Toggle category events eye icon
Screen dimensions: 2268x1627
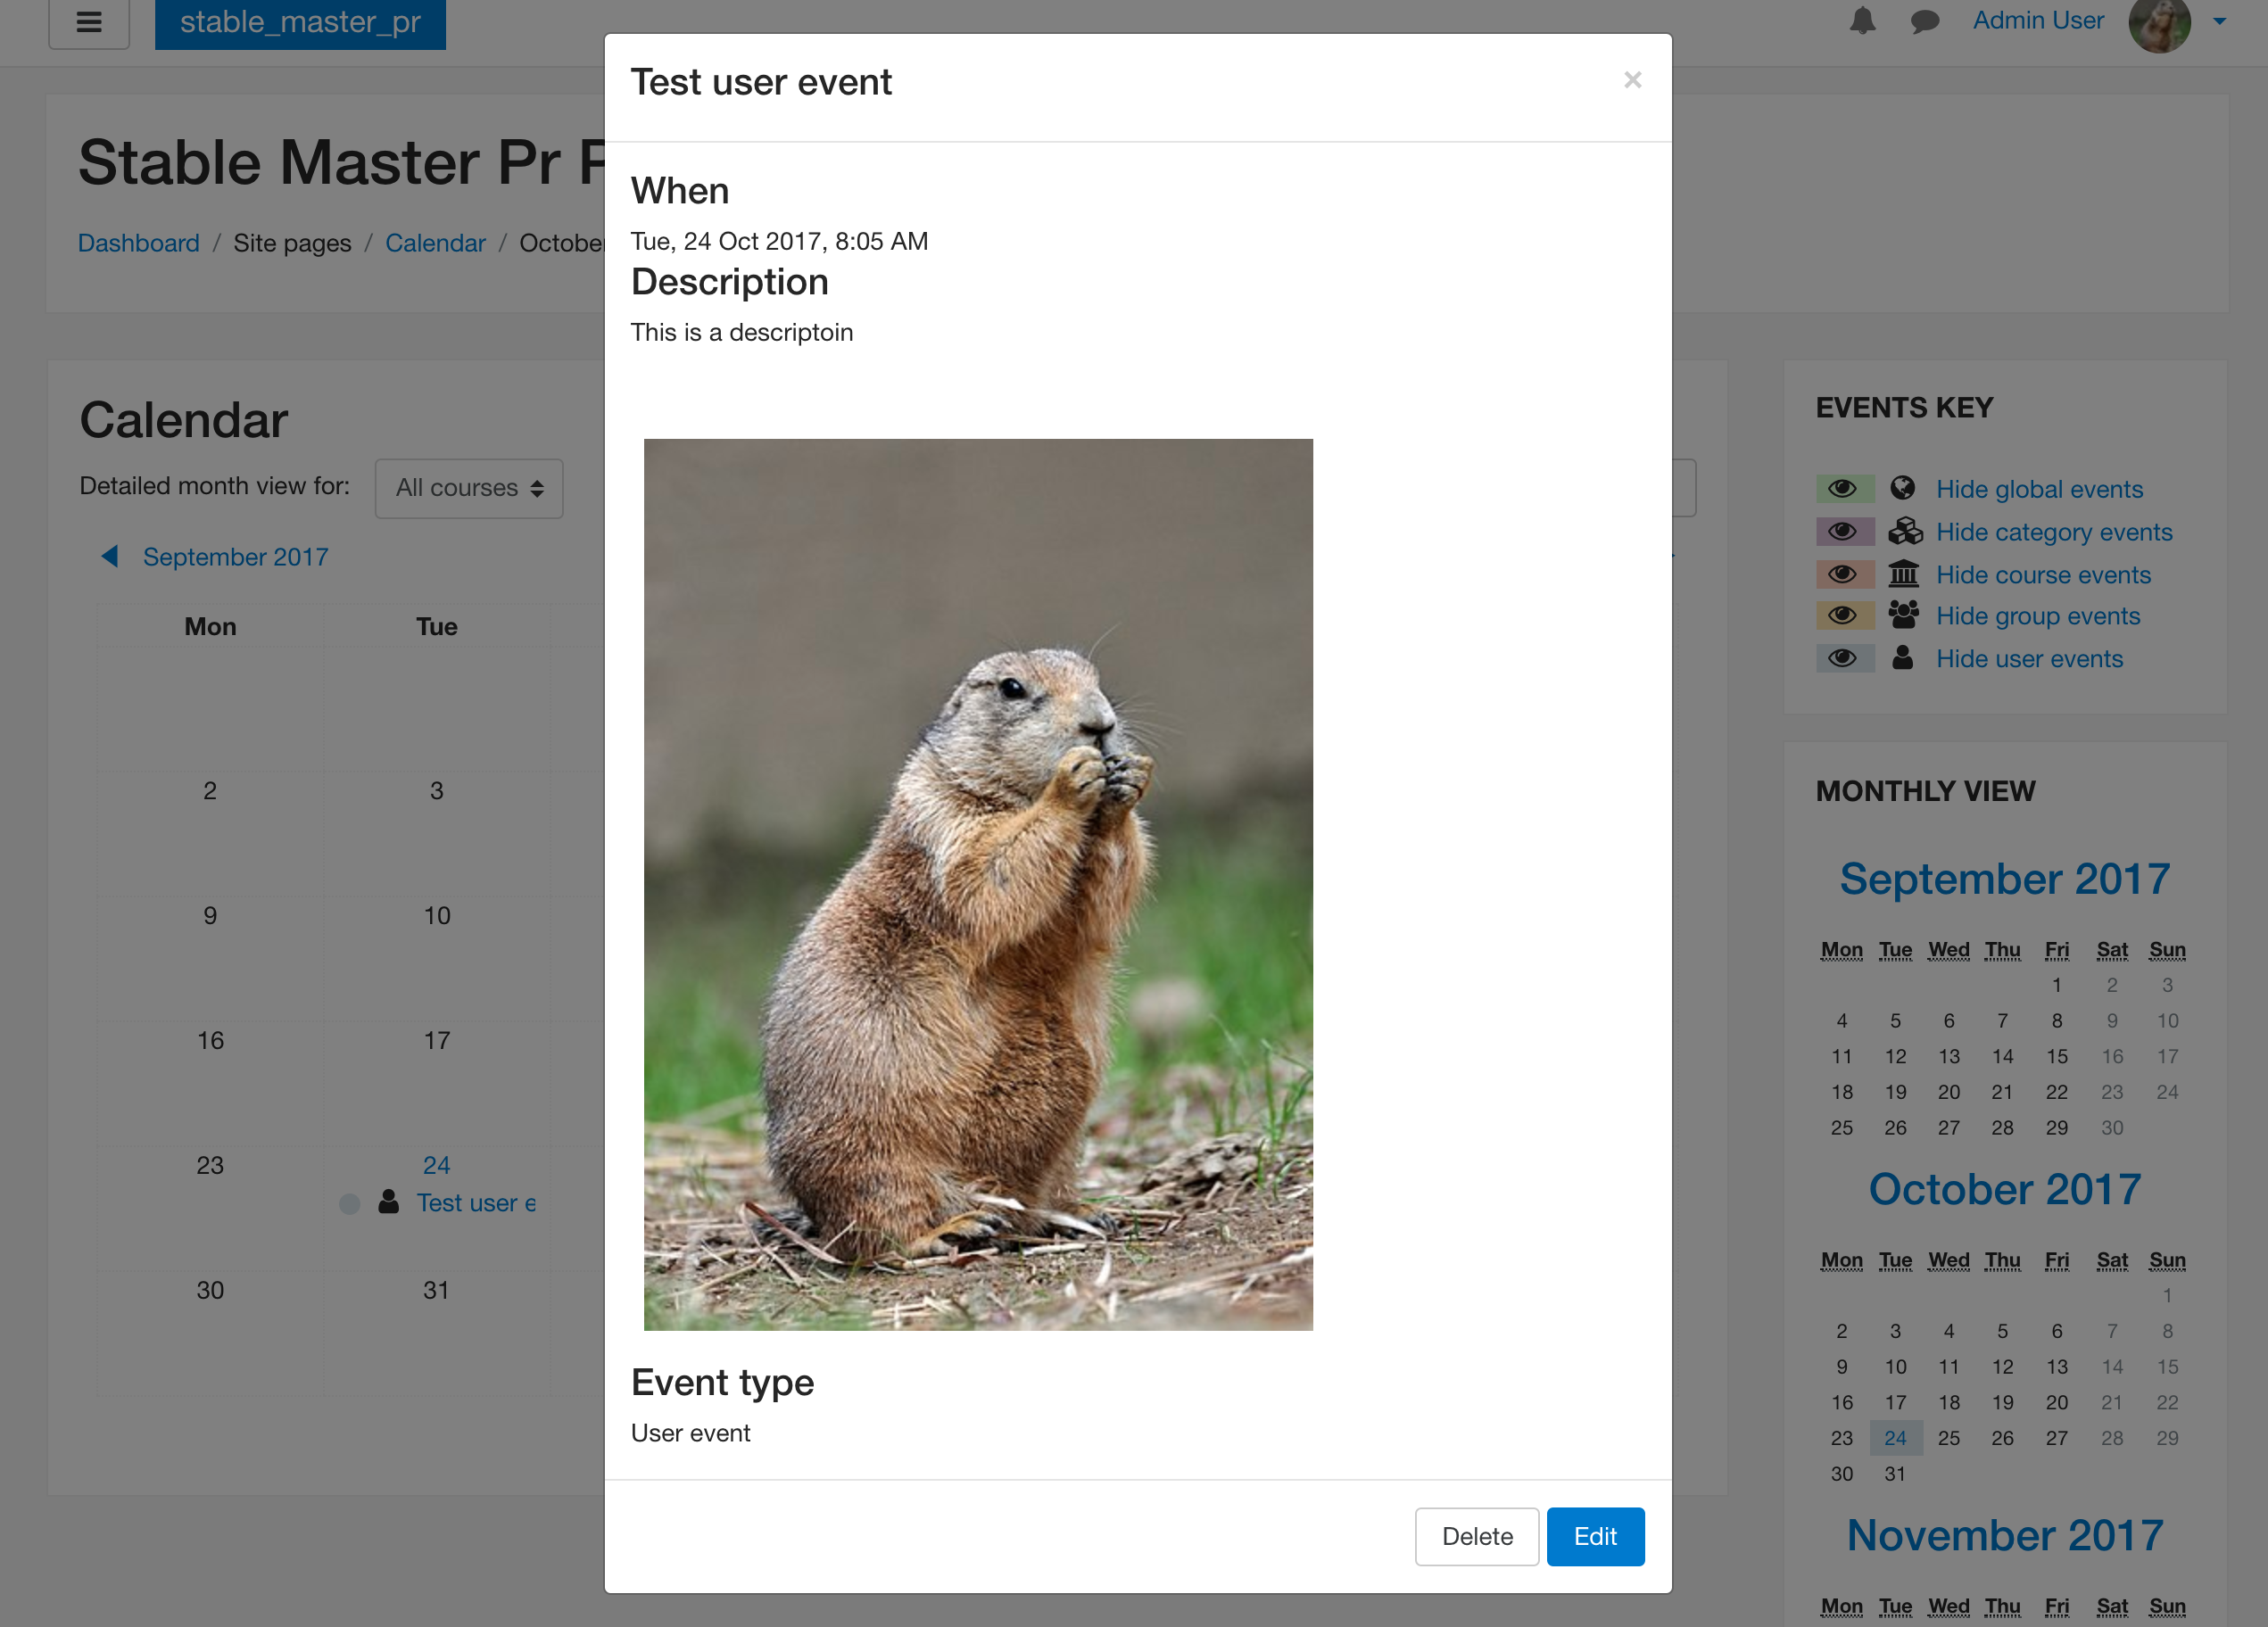point(1843,531)
